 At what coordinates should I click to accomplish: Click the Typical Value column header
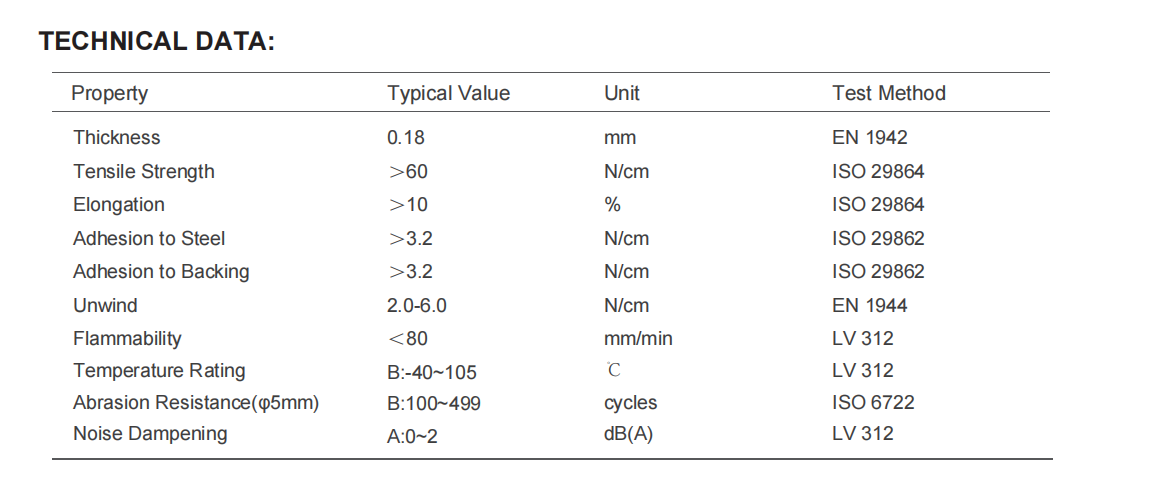tap(448, 94)
